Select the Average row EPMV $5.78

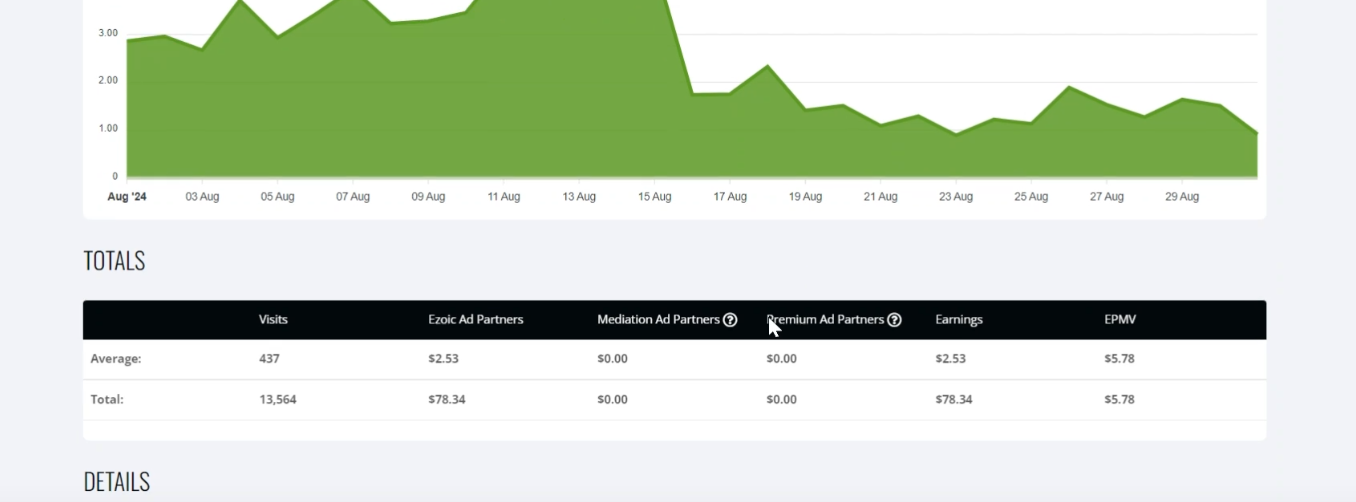pyautogui.click(x=1119, y=359)
